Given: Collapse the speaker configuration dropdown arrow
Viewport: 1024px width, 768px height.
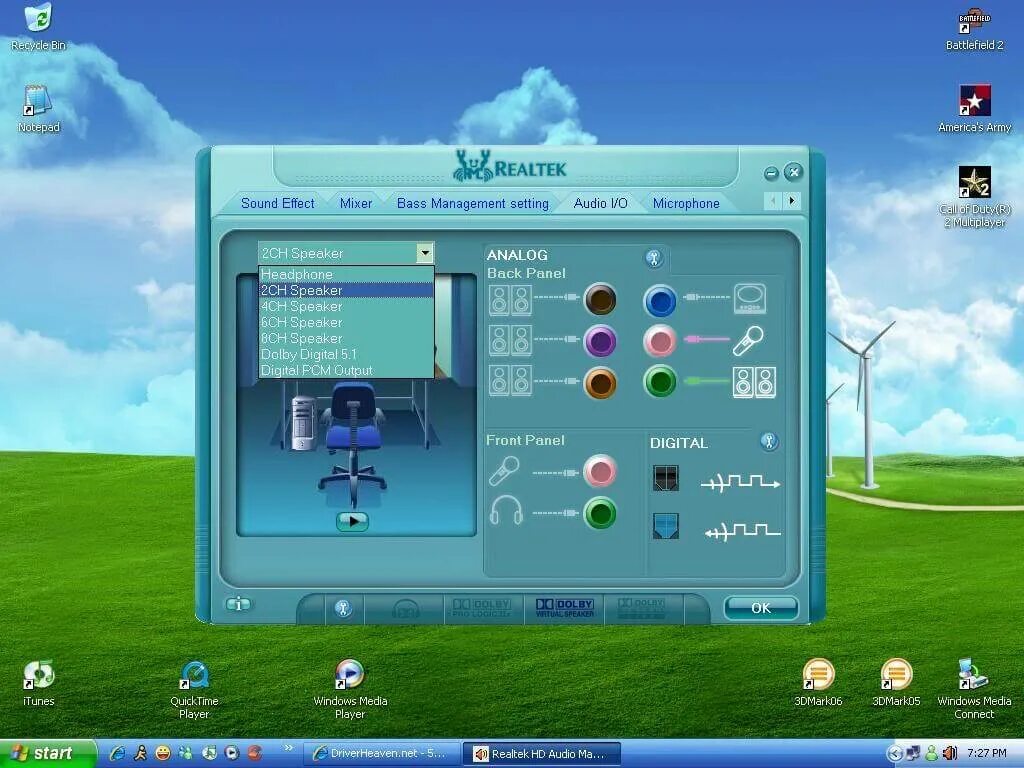Looking at the screenshot, I should [x=424, y=253].
